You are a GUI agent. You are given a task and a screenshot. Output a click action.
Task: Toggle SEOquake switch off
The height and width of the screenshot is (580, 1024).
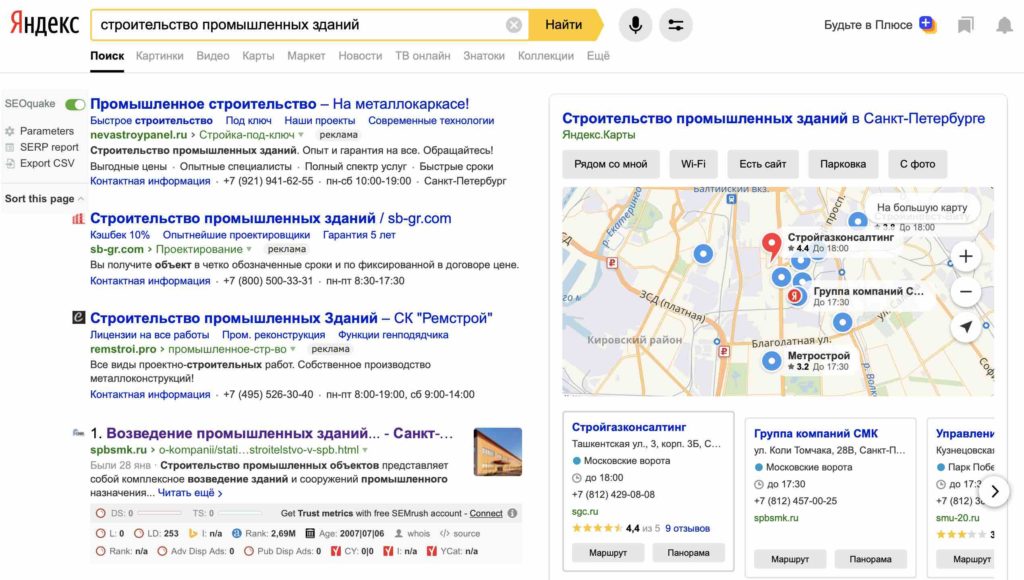click(75, 105)
